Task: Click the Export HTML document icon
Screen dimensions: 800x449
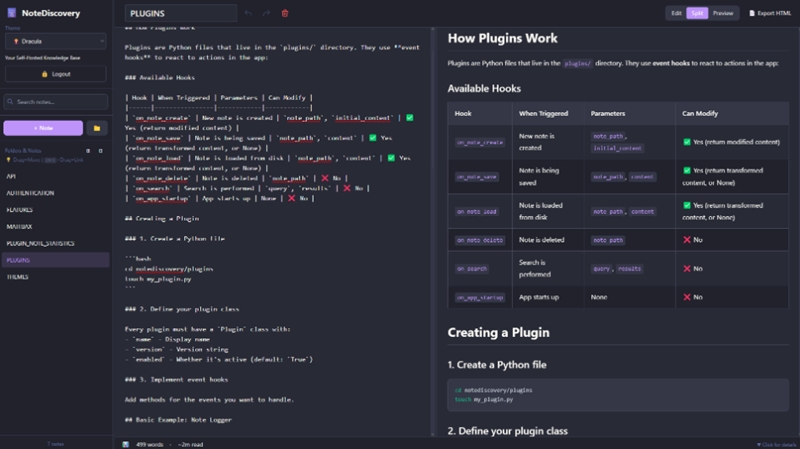Action: click(752, 13)
